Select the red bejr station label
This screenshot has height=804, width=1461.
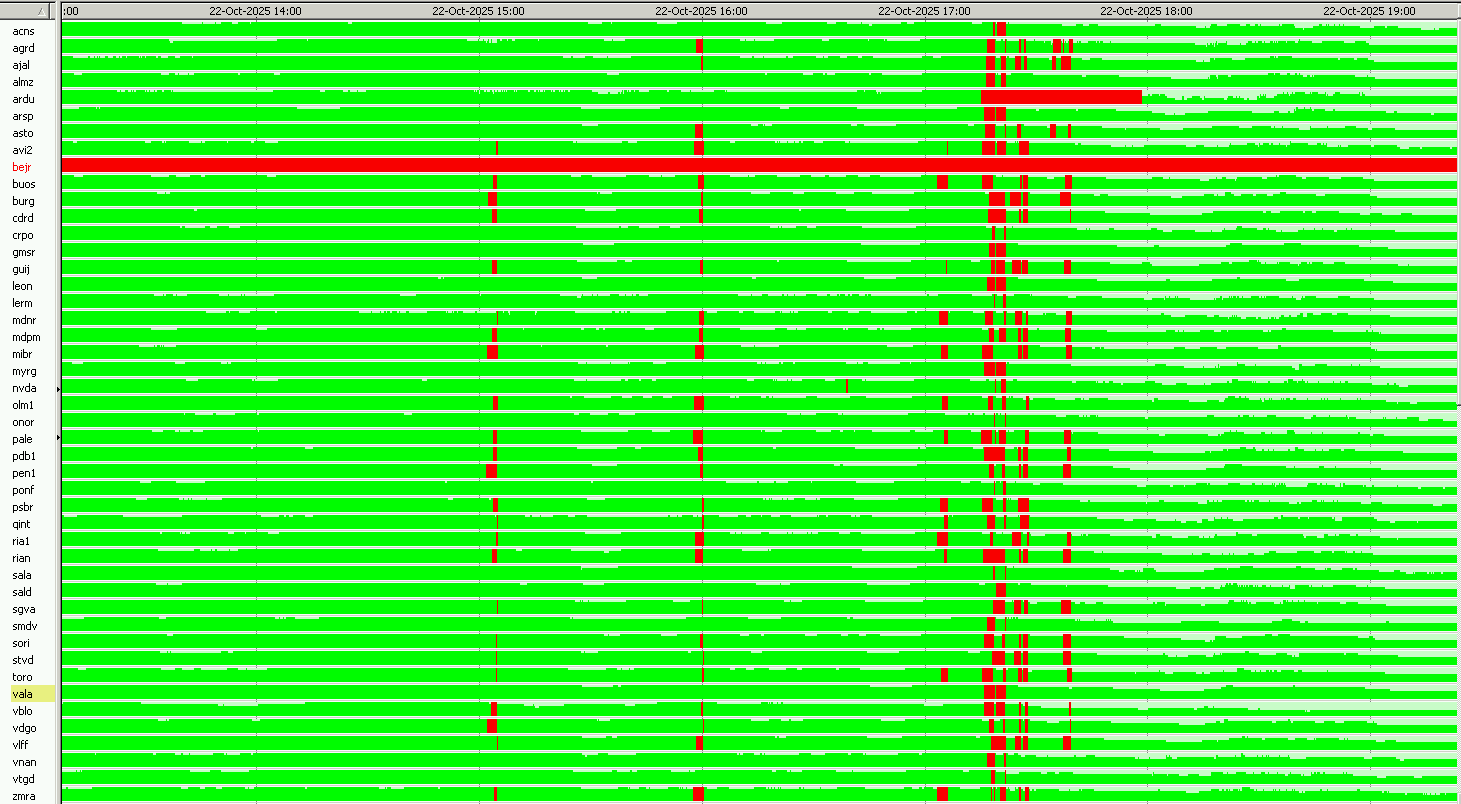pos(22,167)
